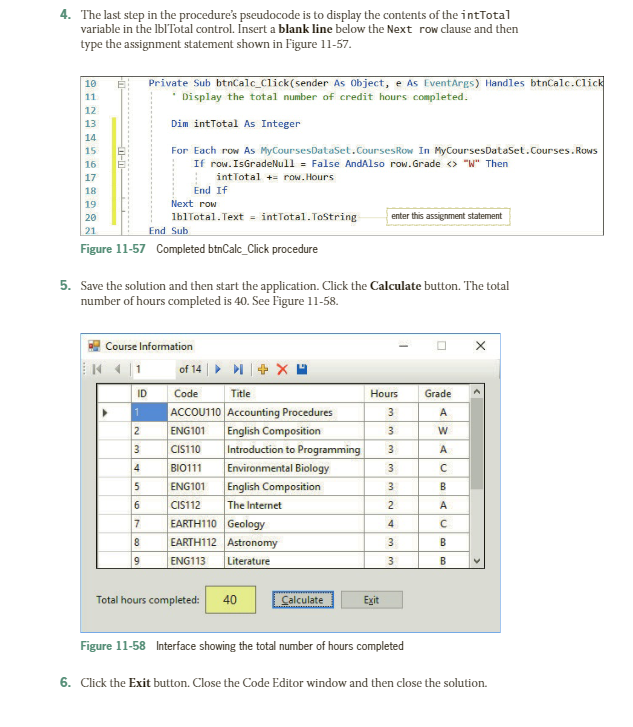The height and width of the screenshot is (727, 633).
Task: Click 'of 14' record count label
Action: tap(190, 370)
